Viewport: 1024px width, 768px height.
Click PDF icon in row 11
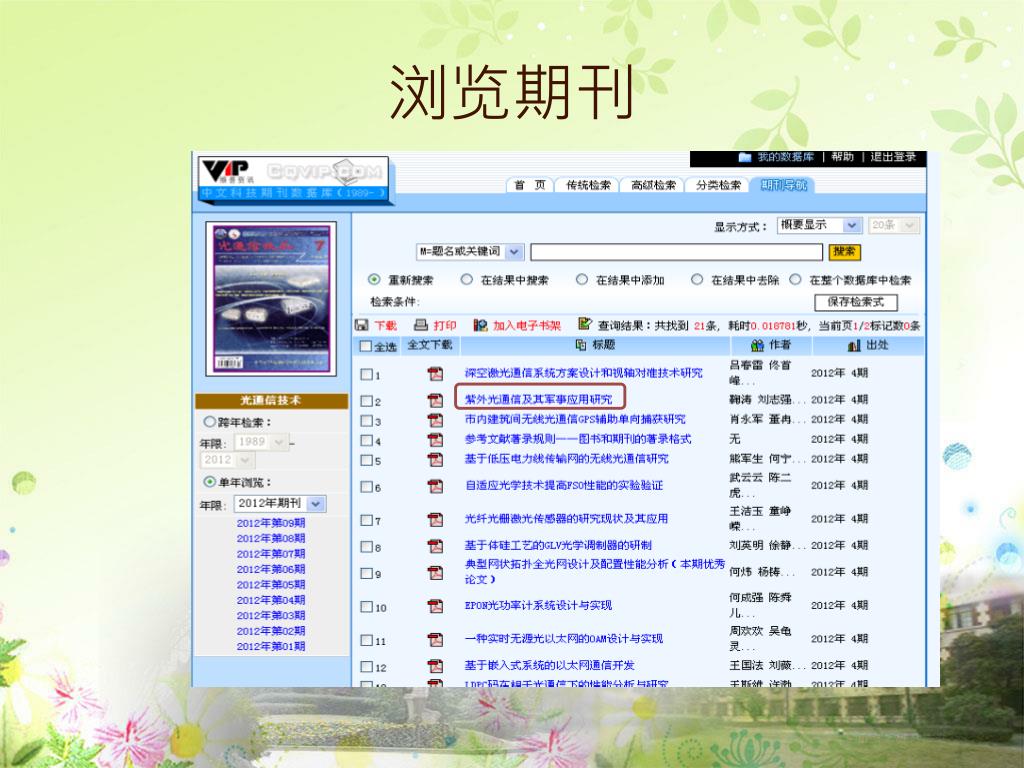click(435, 639)
